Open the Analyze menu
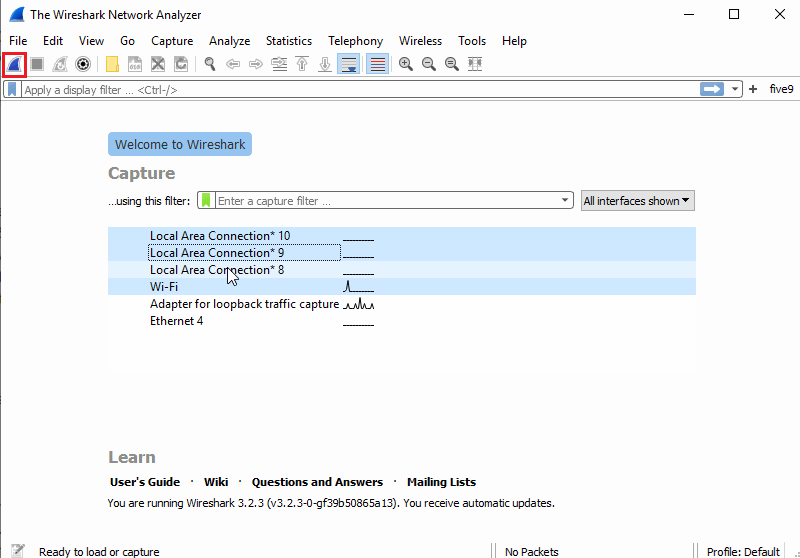Image resolution: width=800 pixels, height=558 pixels. click(x=230, y=41)
